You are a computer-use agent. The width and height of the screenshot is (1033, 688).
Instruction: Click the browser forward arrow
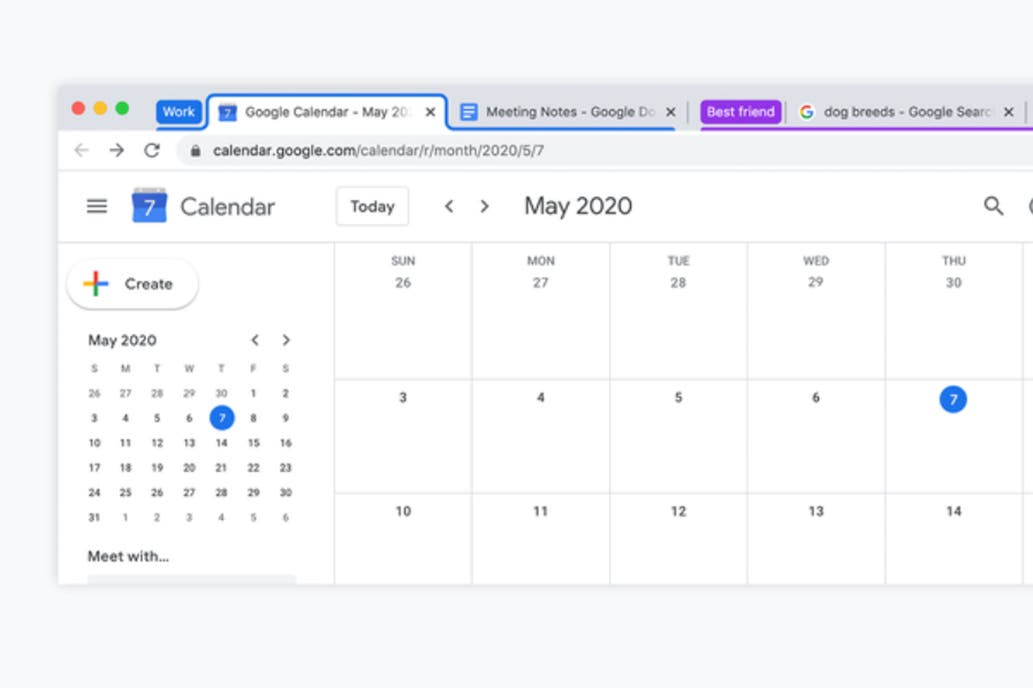[117, 150]
